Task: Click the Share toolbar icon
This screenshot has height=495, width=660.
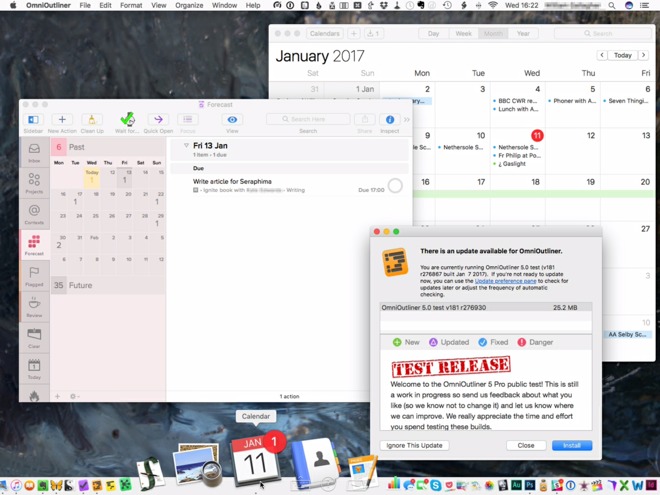Action: [365, 120]
